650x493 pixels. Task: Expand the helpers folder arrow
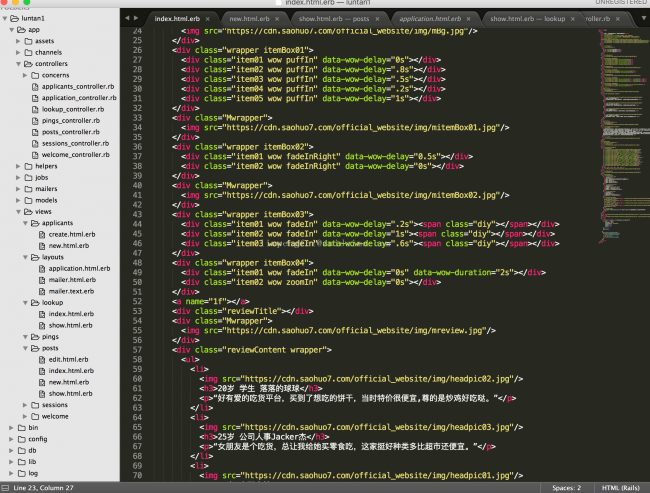coord(18,166)
